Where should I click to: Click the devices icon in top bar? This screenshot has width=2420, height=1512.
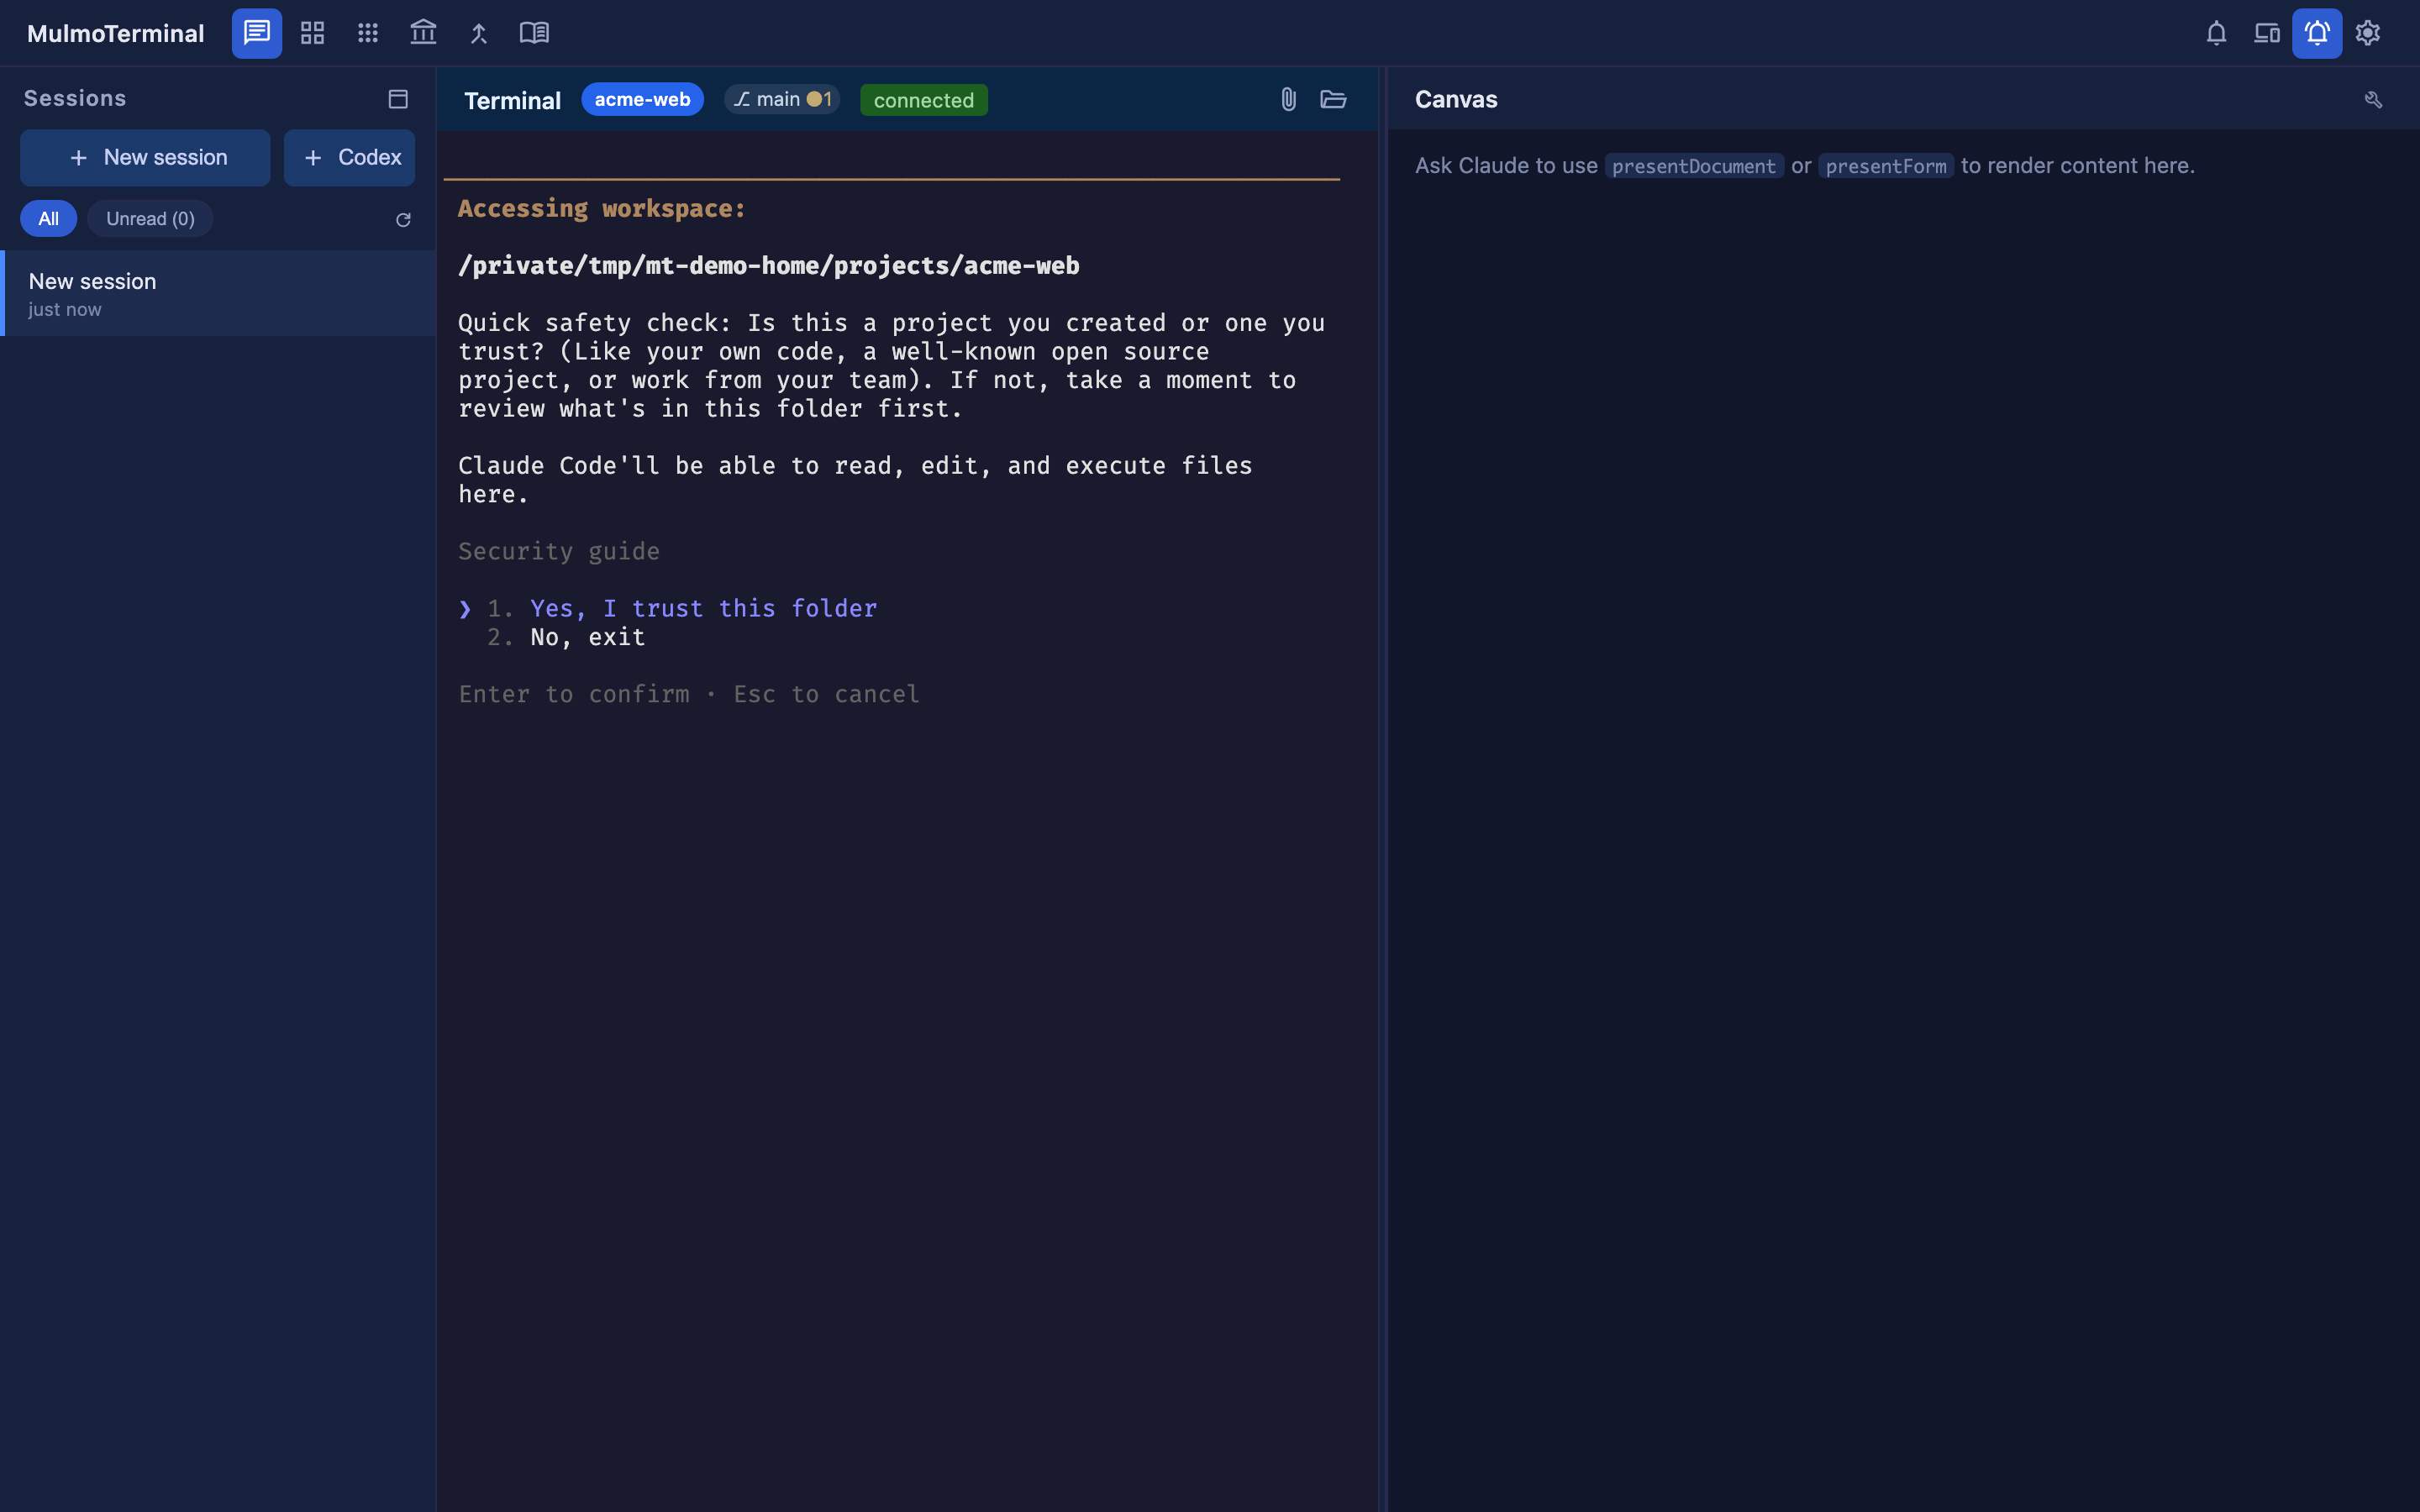tap(2266, 33)
